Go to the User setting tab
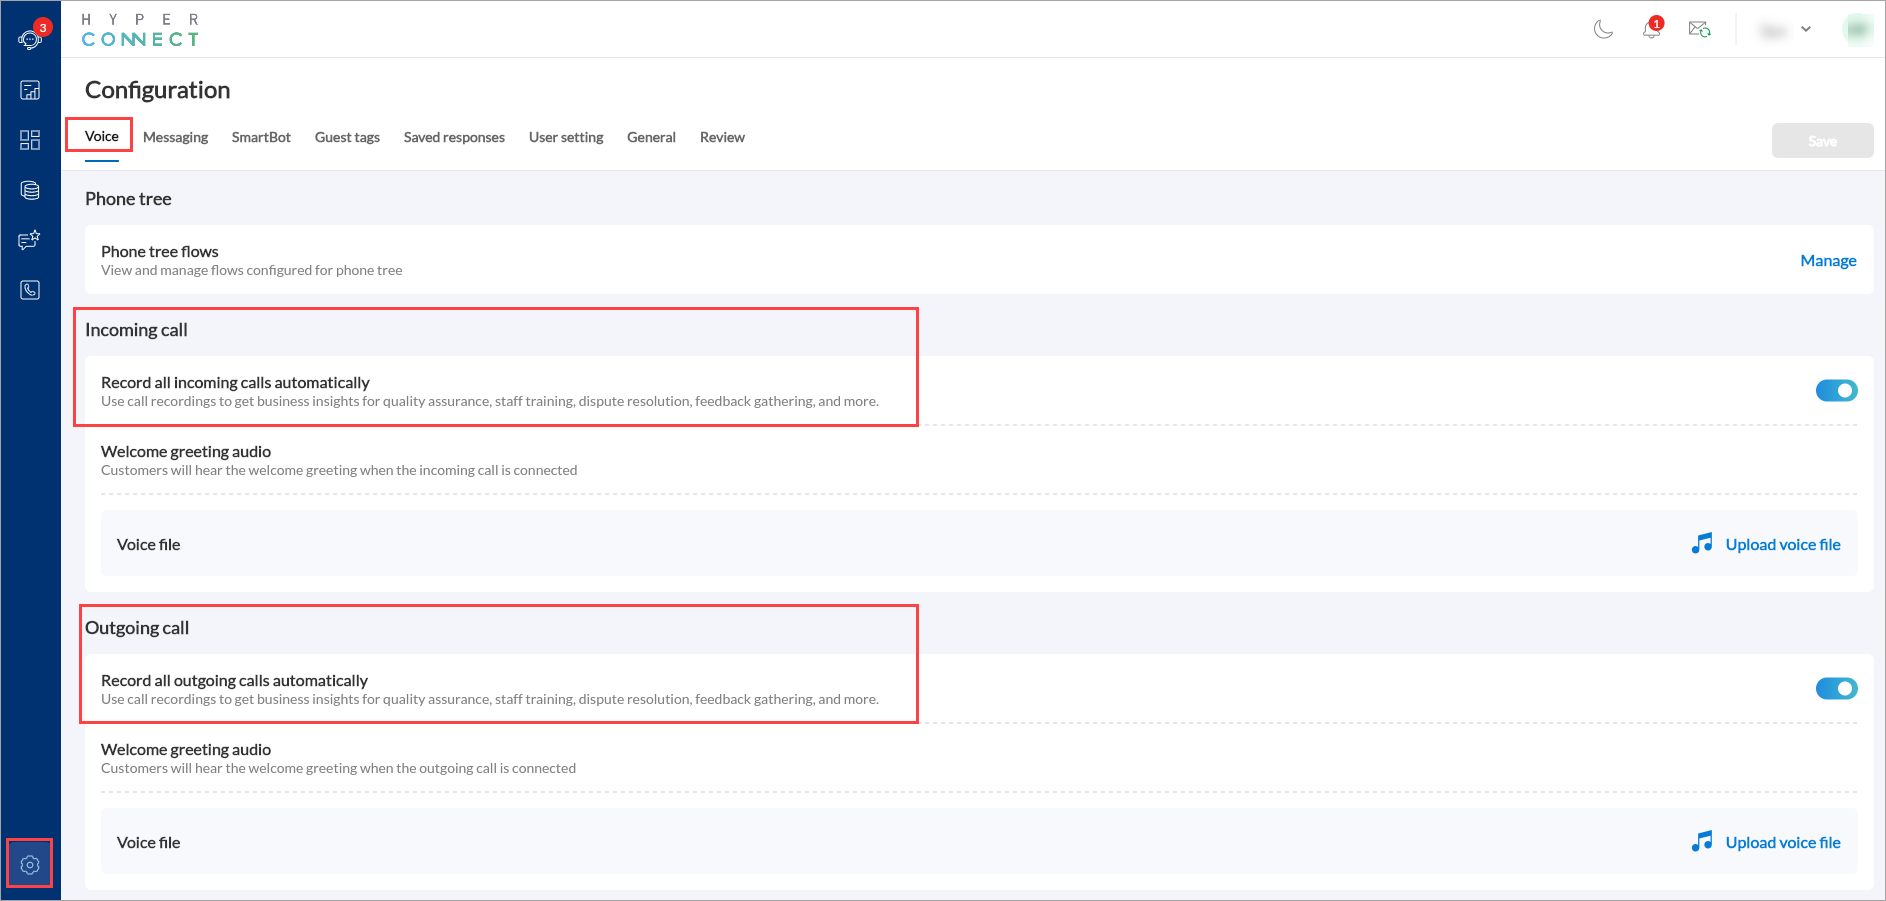The height and width of the screenshot is (901, 1886). 566,137
